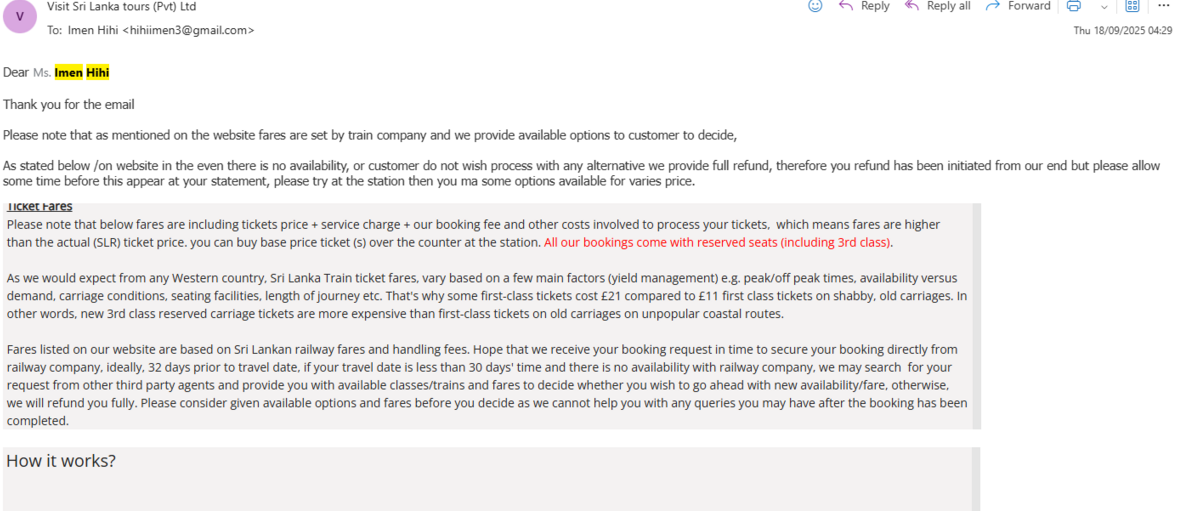This screenshot has height=511, width=1186.
Task: Open the more actions ellipsis menu
Action: pos(1163,6)
